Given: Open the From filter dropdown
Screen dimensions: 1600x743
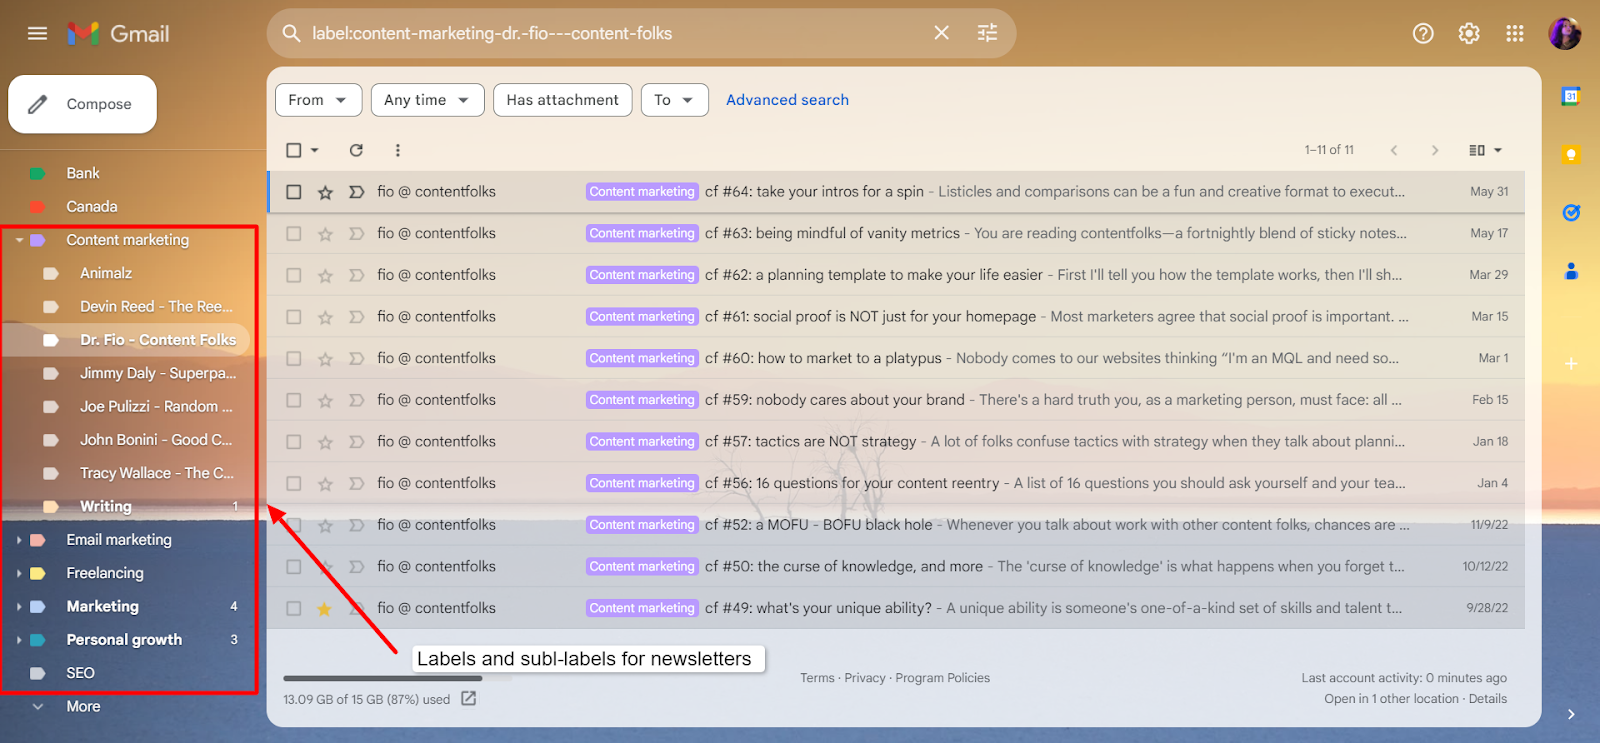Looking at the screenshot, I should coord(318,100).
